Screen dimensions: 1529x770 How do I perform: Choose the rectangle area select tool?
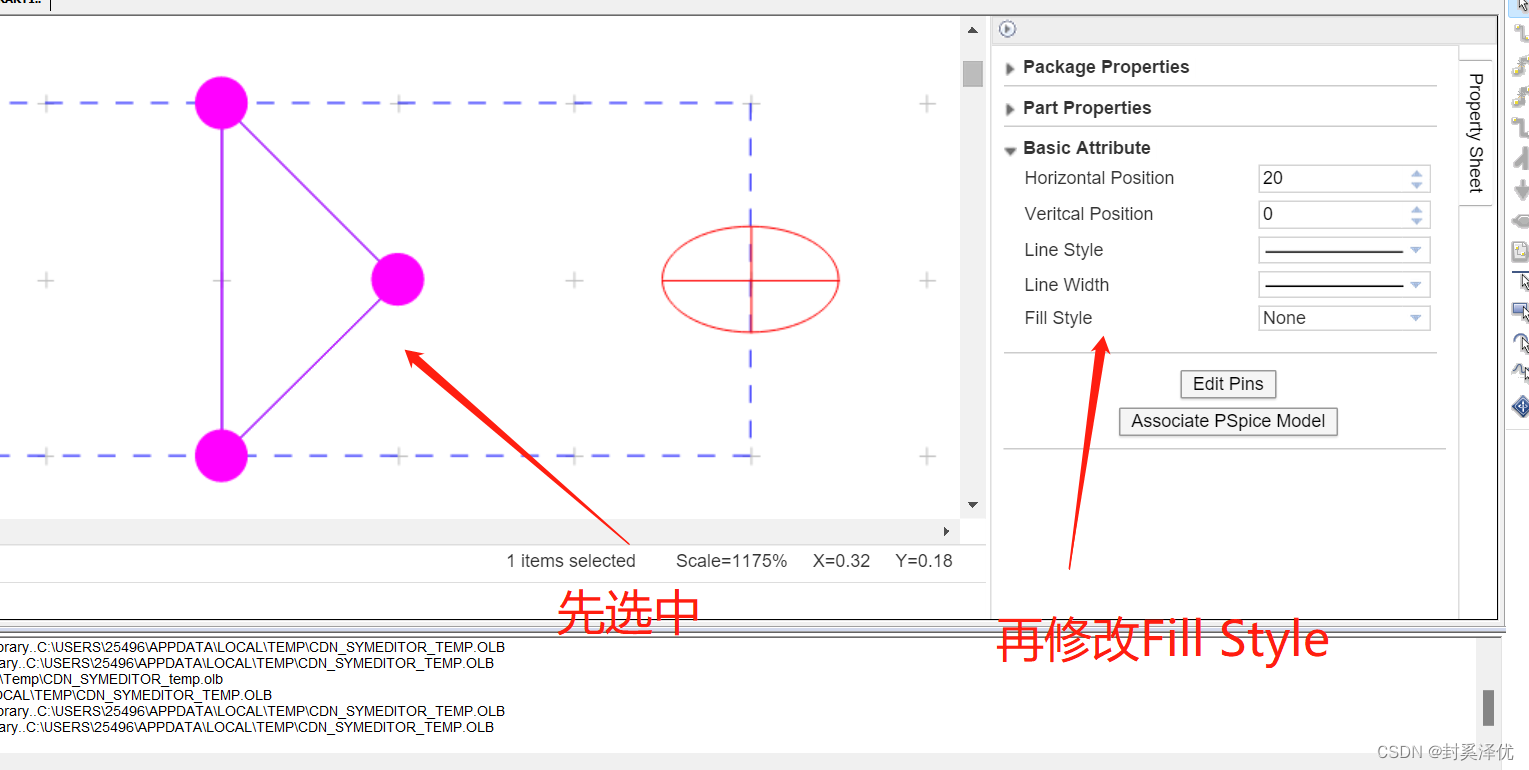[x=1521, y=312]
